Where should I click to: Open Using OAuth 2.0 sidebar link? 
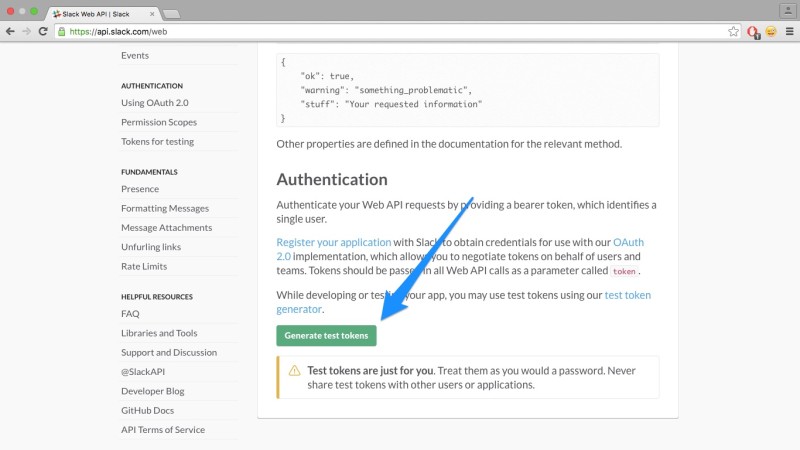[x=155, y=103]
